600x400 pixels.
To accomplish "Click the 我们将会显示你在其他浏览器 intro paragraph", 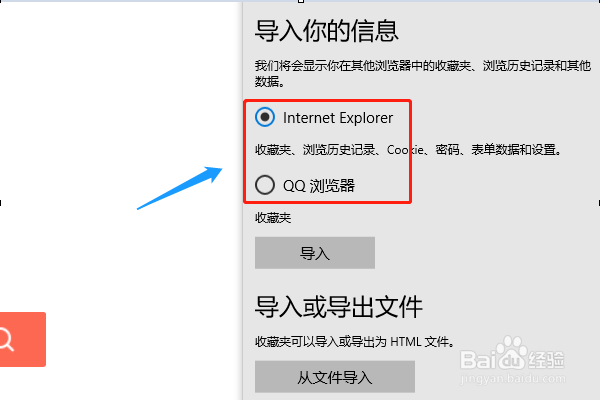I will pyautogui.click(x=423, y=73).
